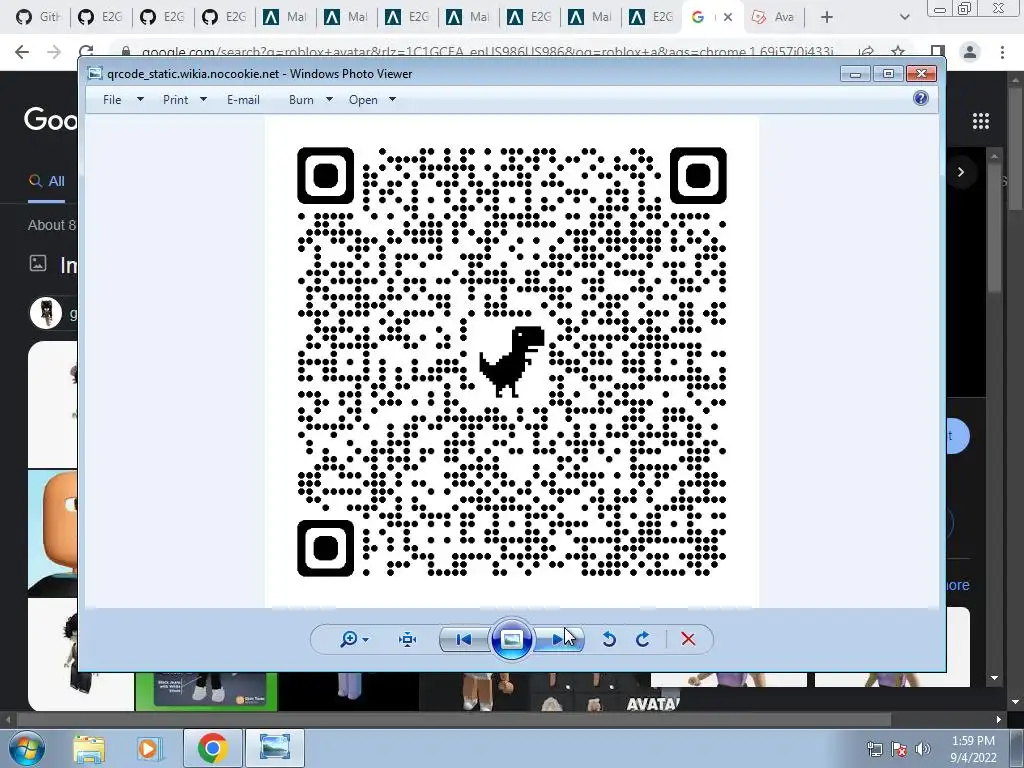Screen dimensions: 1024x768
Task: Open Photo Viewer help icon
Action: [x=921, y=99]
